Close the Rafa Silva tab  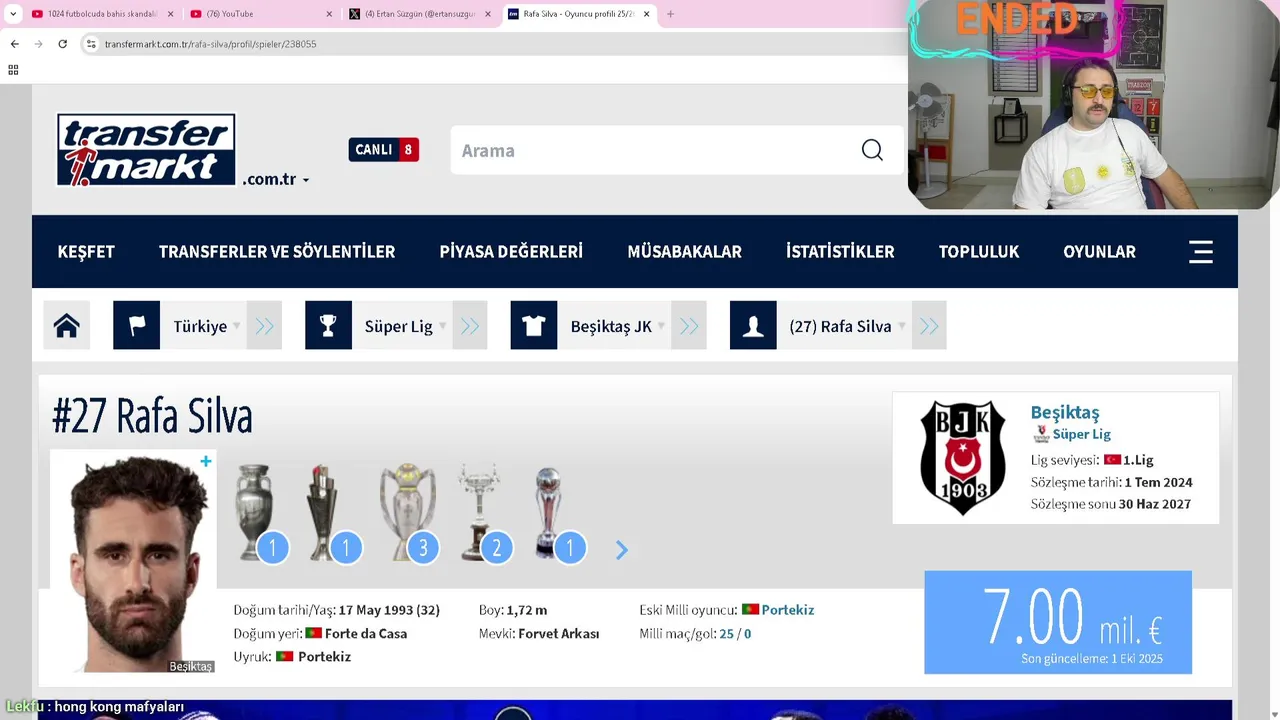click(646, 14)
